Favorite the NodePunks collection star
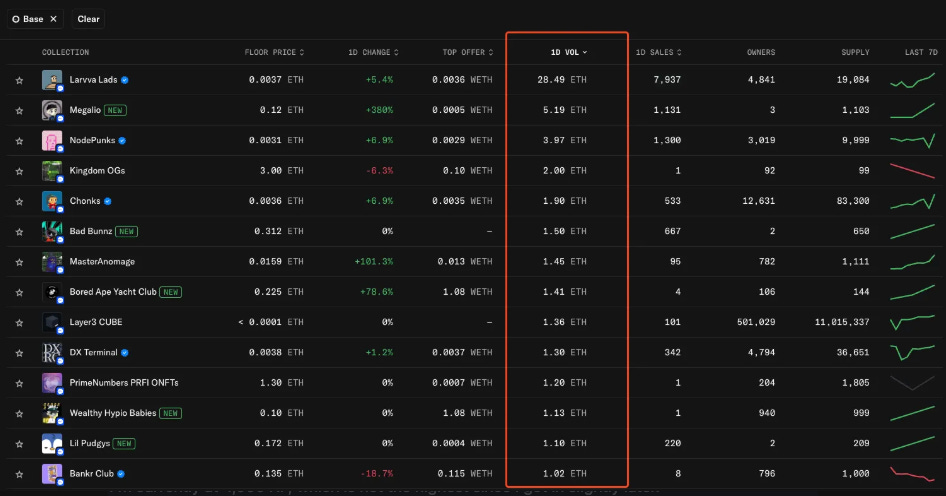Viewport: 946px width, 496px height. 19,141
